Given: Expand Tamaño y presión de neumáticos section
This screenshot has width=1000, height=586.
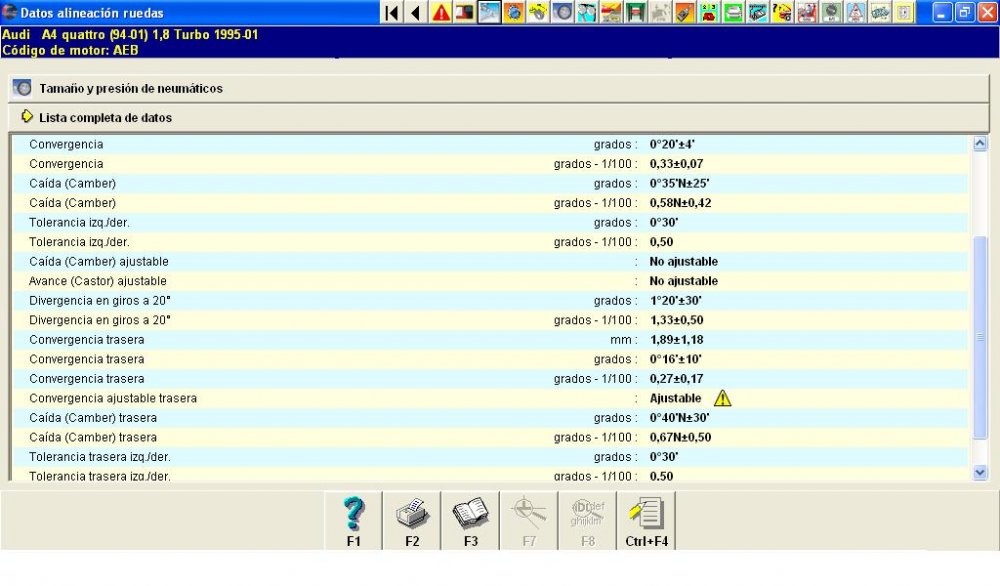Looking at the screenshot, I should click(x=130, y=88).
